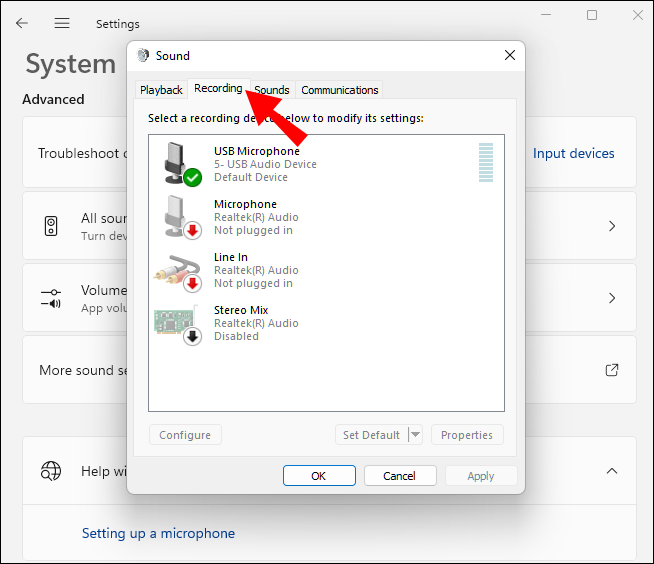Image resolution: width=654 pixels, height=564 pixels.
Task: Click the Cancel button
Action: click(400, 476)
